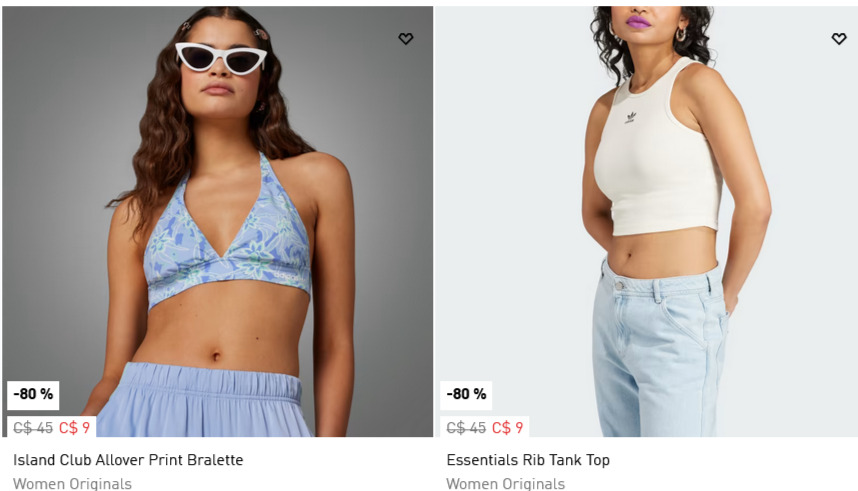This screenshot has width=858, height=491.
Task: Open the Island Club Allover Print Bralette title
Action: click(128, 460)
